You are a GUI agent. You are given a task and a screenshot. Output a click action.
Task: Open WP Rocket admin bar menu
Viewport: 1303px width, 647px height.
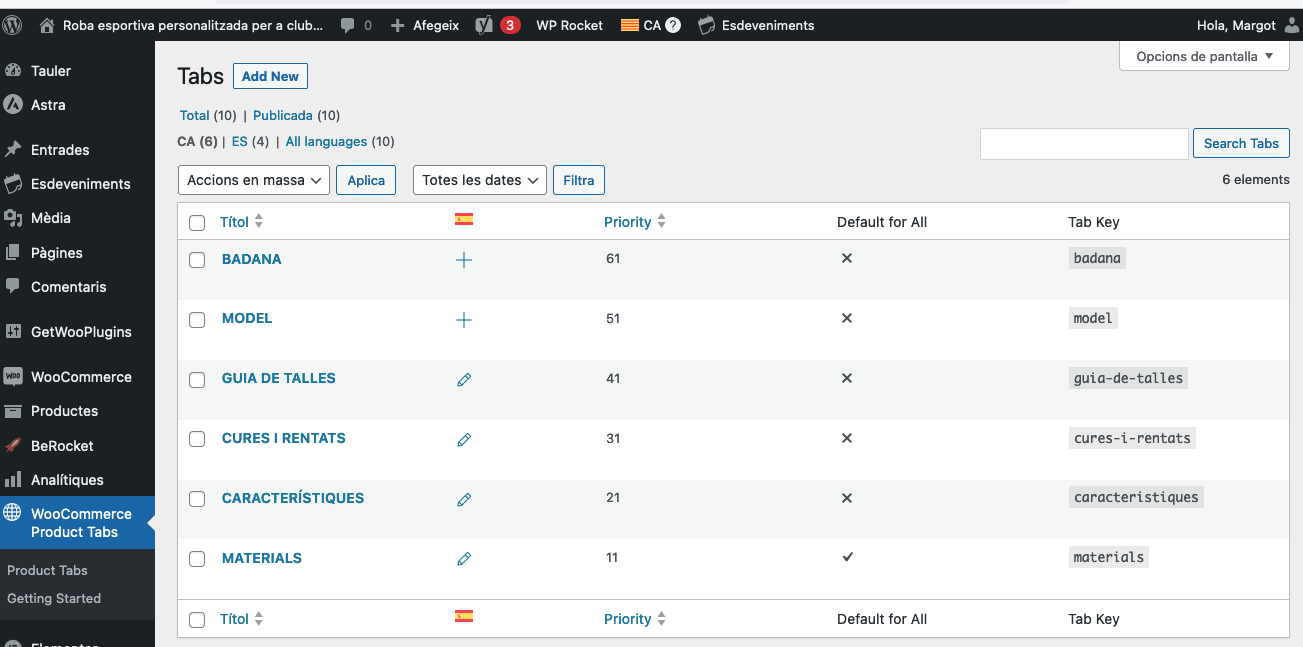570,26
